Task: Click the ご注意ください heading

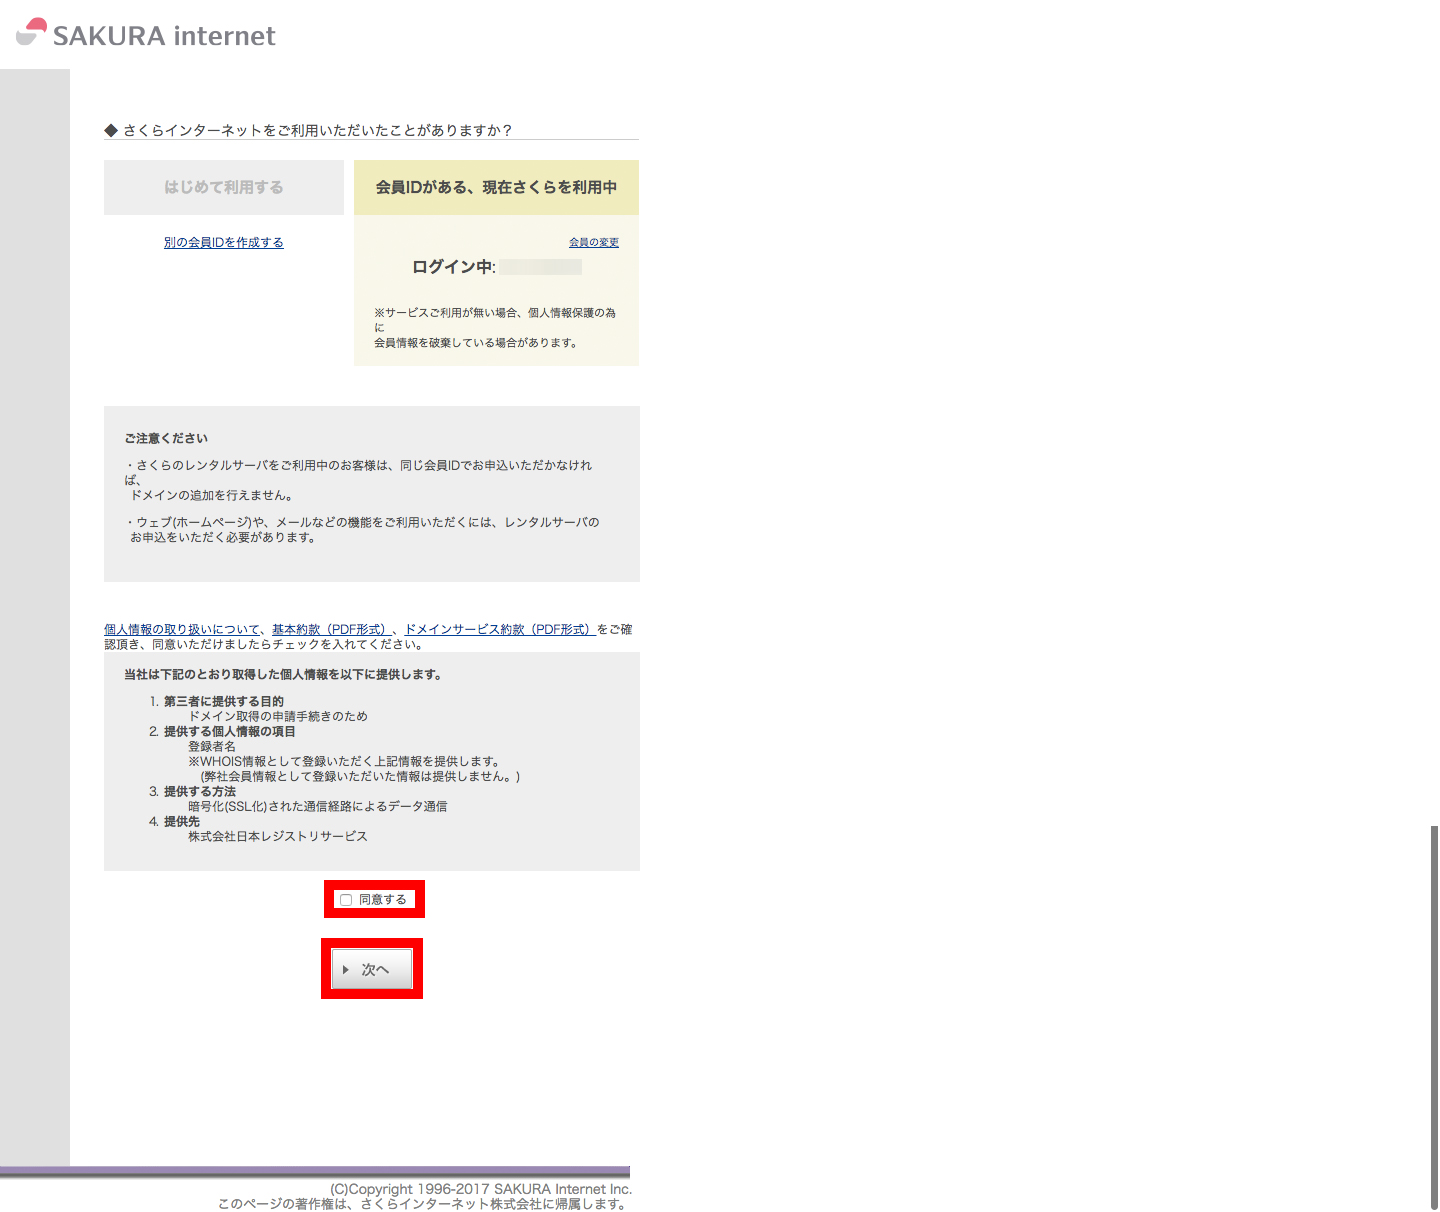Action: 166,438
